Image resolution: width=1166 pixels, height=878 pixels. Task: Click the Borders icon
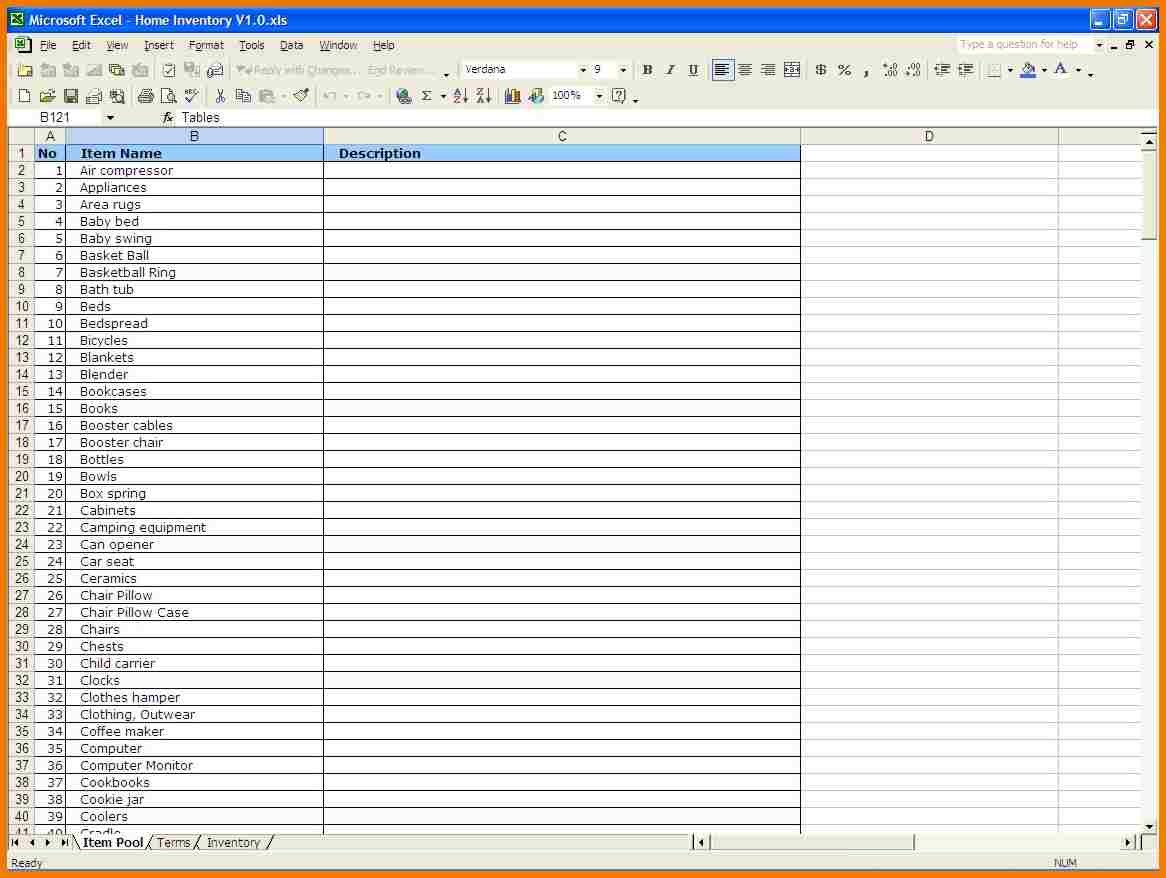pos(993,70)
